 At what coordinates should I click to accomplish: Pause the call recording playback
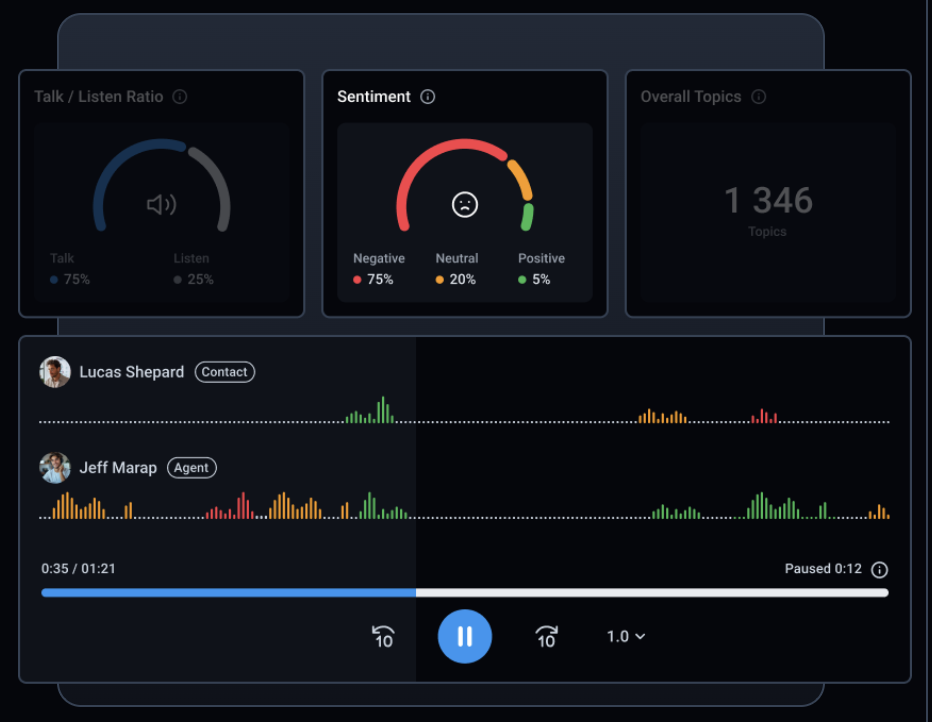(x=465, y=636)
